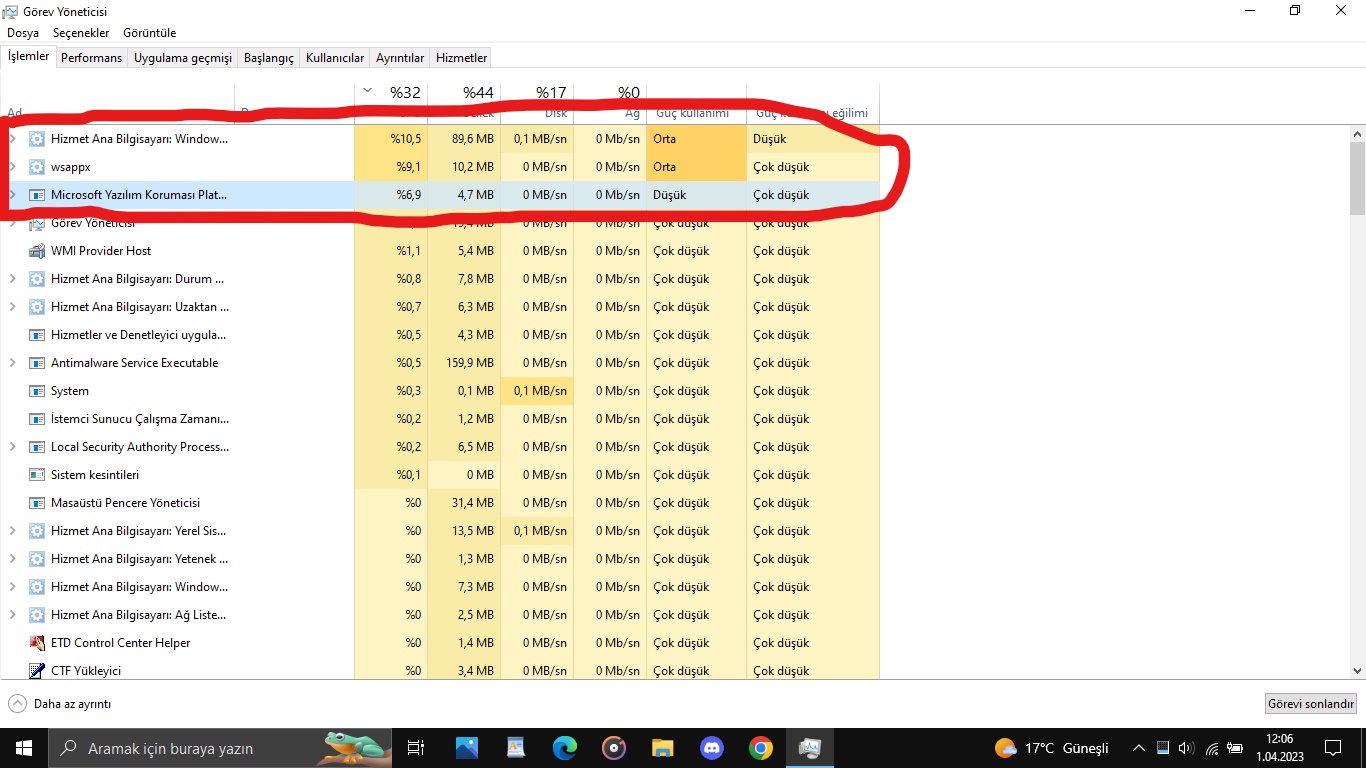Screen dimensions: 1366x768
Task: Open File Explorer from the taskbar
Action: [663, 748]
